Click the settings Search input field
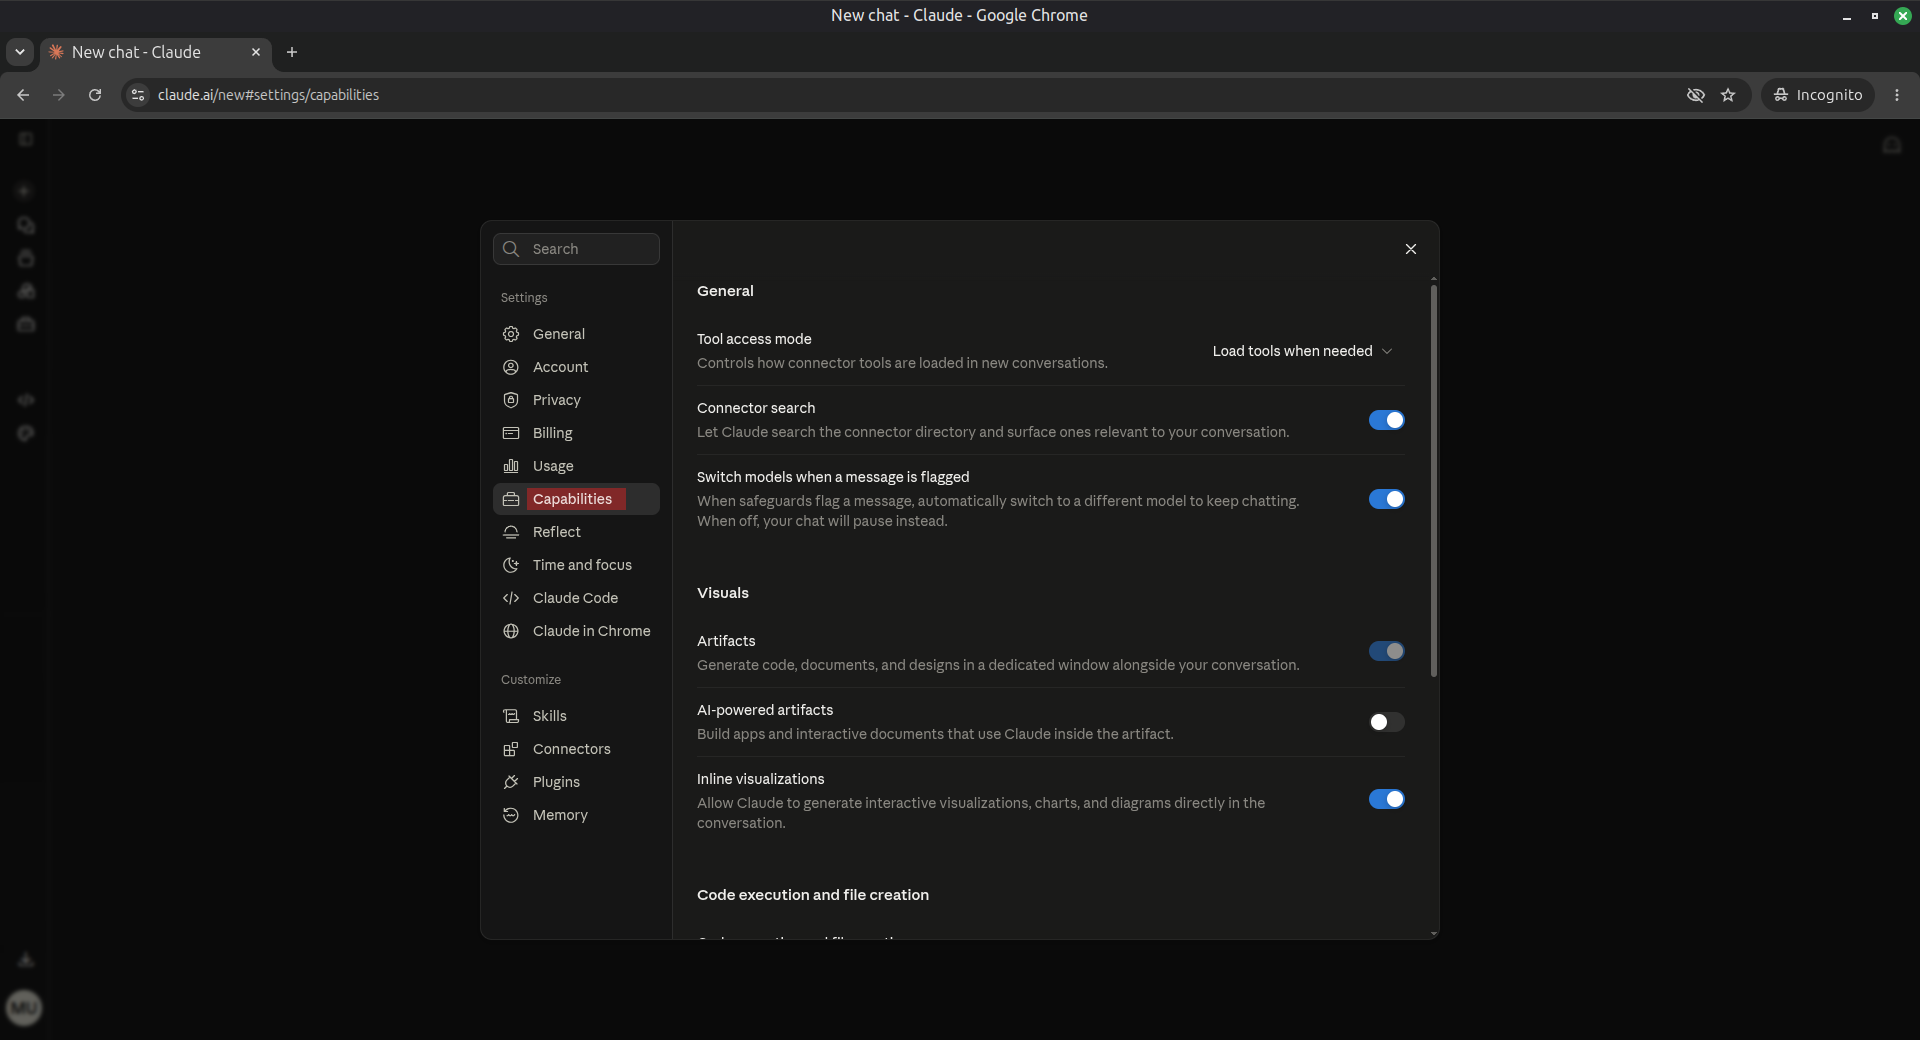Screen dimensions: 1920x1040 tap(576, 249)
